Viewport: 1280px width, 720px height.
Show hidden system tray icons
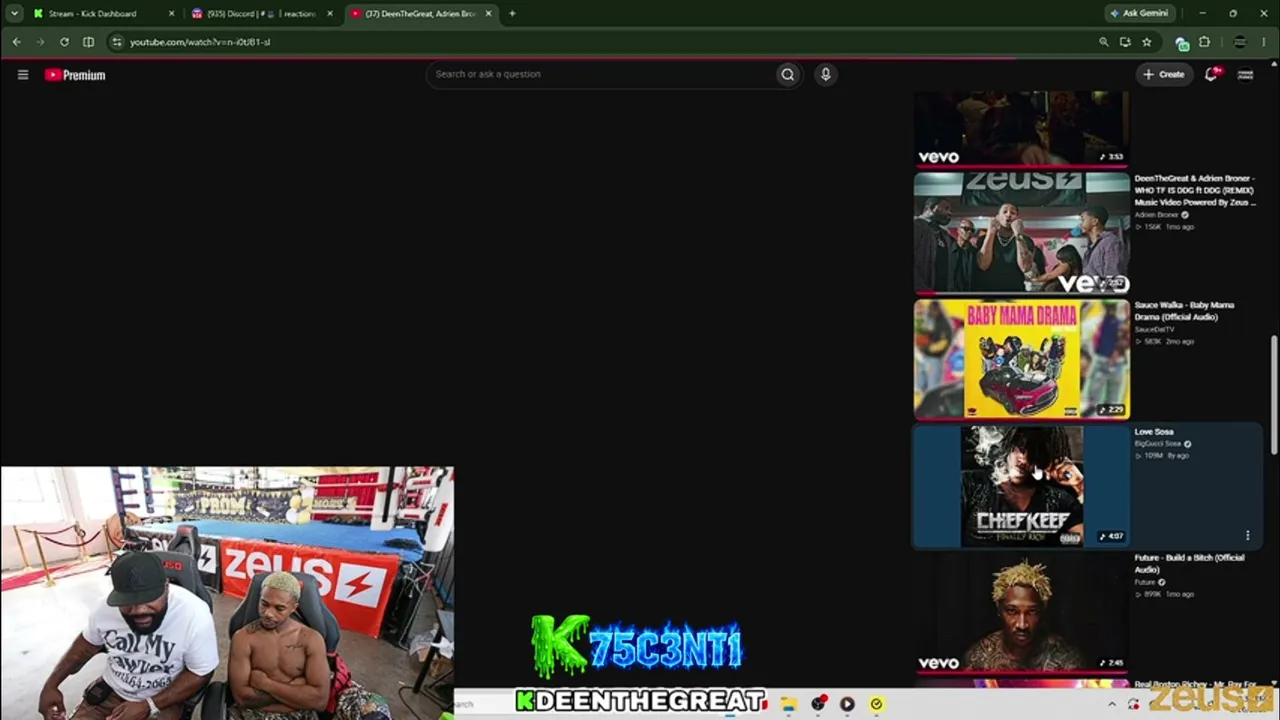1111,704
